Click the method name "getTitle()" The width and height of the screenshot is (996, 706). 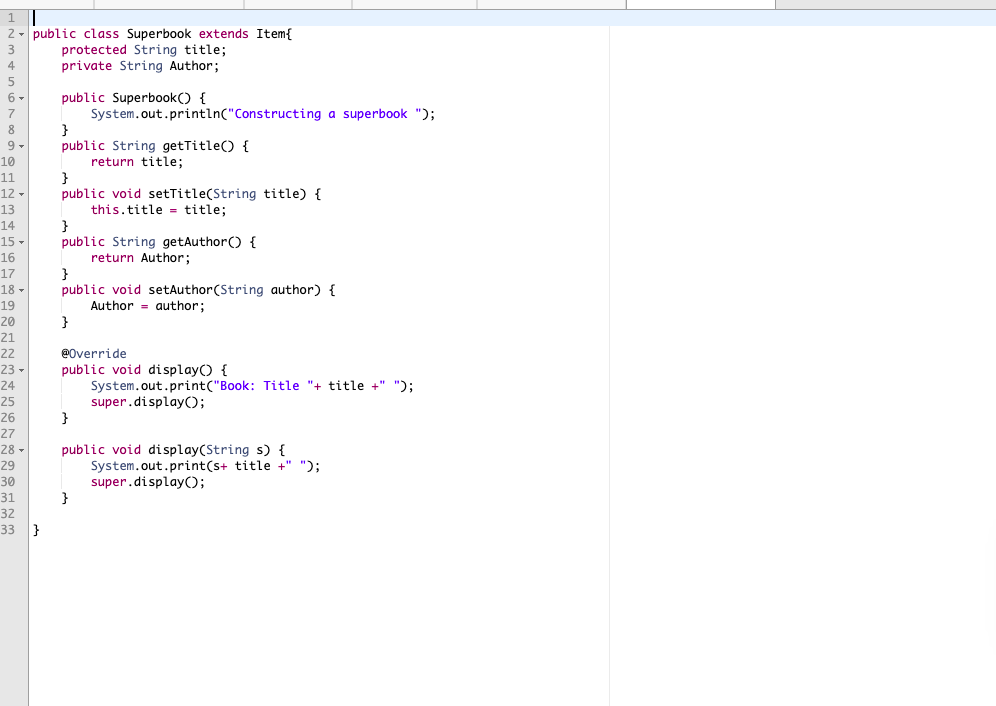pyautogui.click(x=198, y=146)
